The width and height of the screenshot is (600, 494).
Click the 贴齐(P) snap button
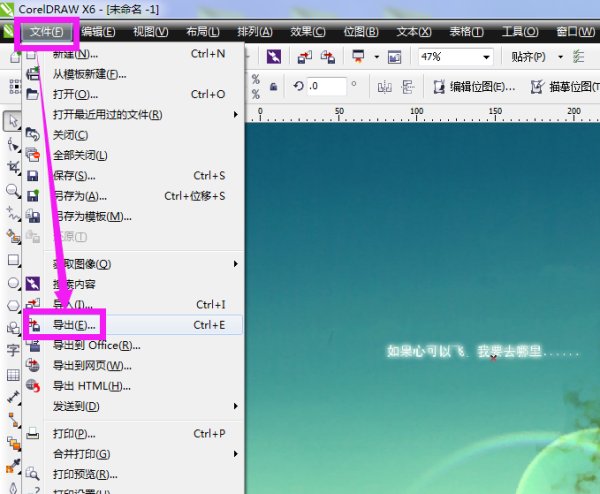[528, 57]
